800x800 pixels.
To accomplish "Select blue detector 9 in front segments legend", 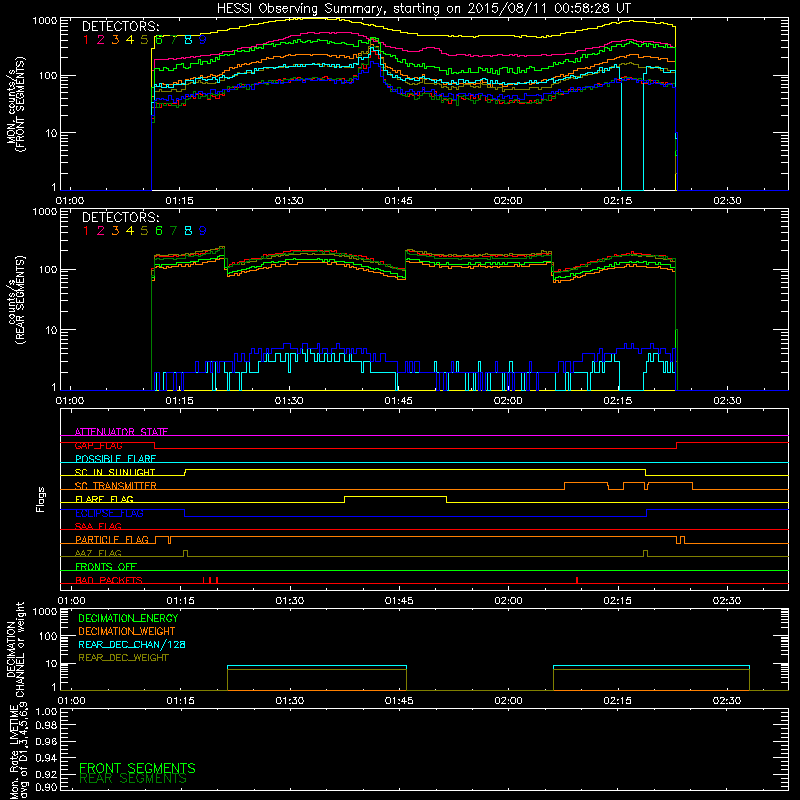I will pyautogui.click(x=203, y=40).
